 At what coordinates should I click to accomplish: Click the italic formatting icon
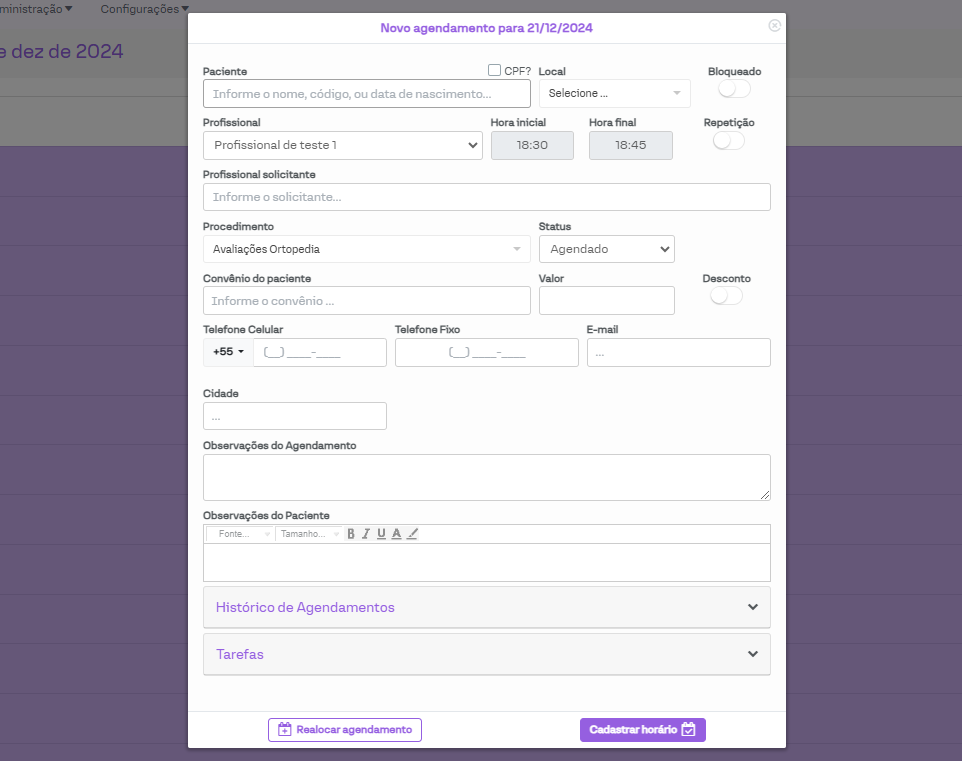click(x=366, y=534)
